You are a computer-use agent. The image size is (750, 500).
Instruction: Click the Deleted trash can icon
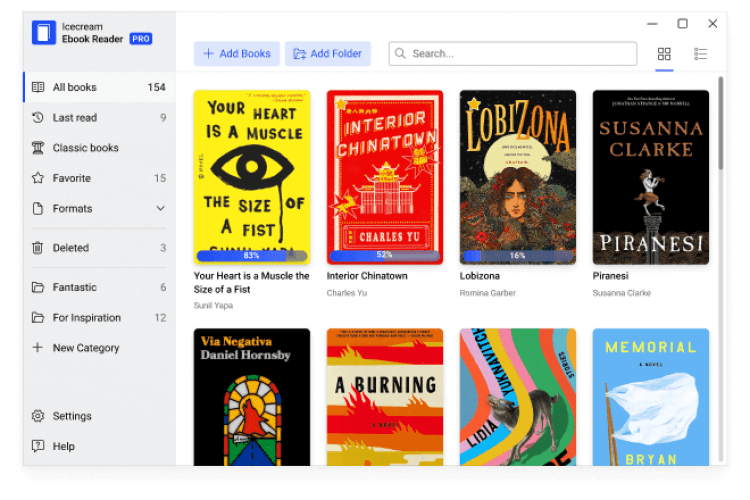(38, 248)
